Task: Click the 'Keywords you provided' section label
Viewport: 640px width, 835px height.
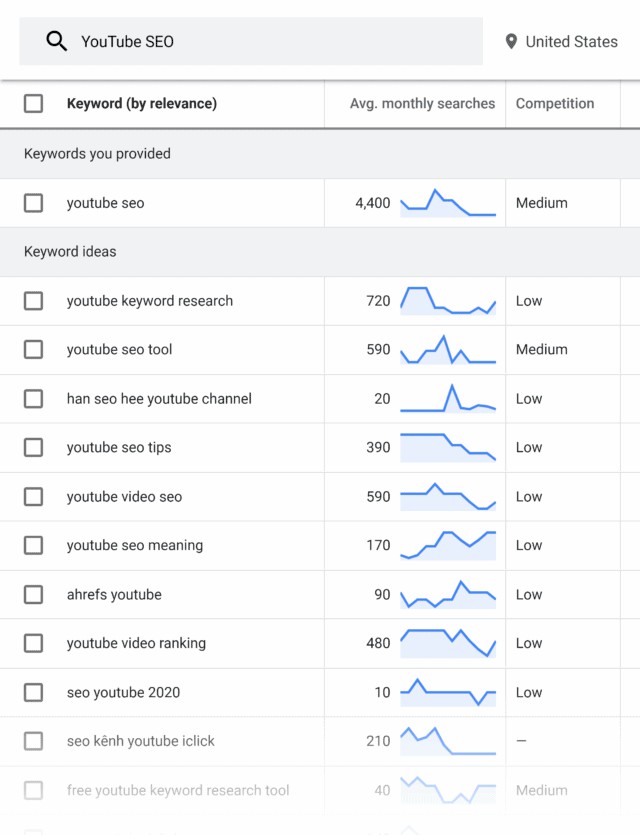Action: (x=97, y=154)
